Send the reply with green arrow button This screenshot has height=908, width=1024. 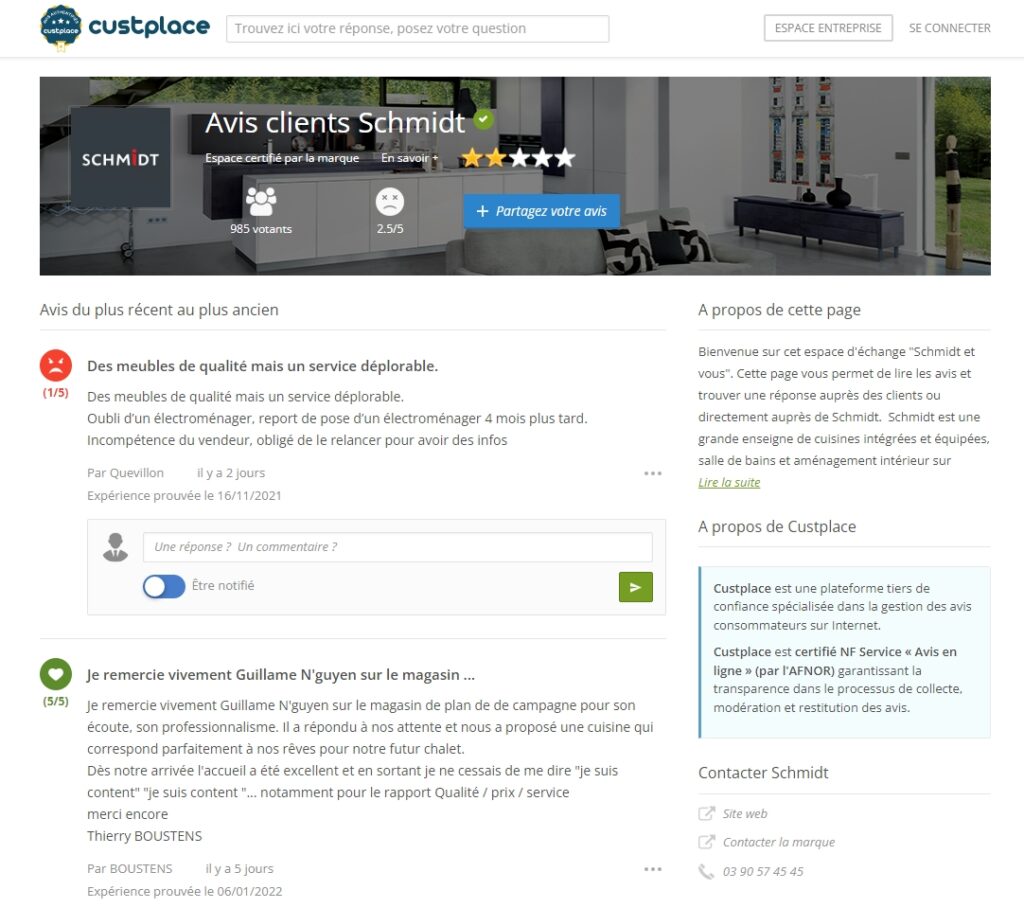click(635, 587)
